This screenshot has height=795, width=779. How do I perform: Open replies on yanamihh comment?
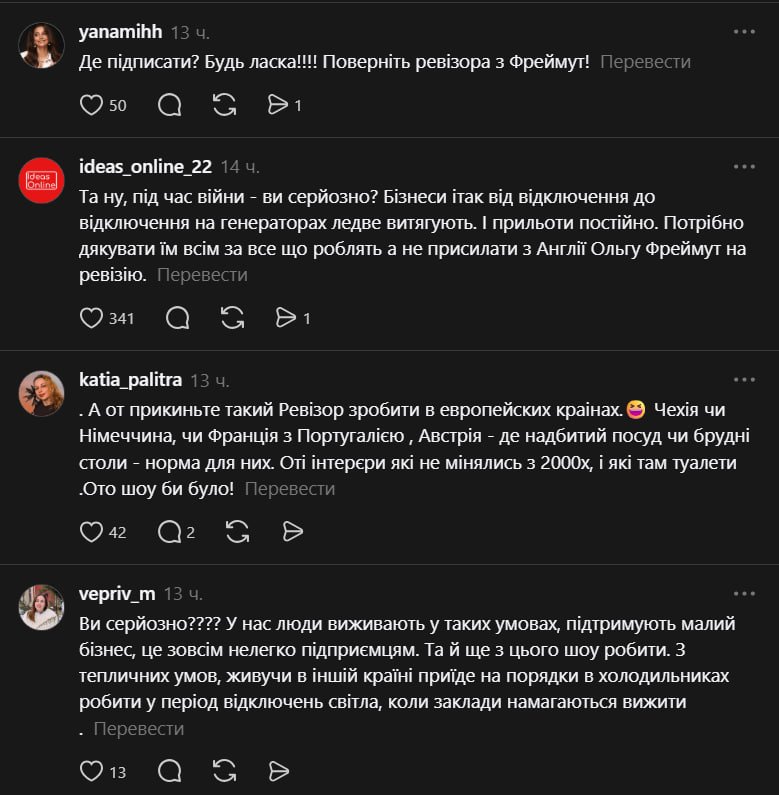170,105
